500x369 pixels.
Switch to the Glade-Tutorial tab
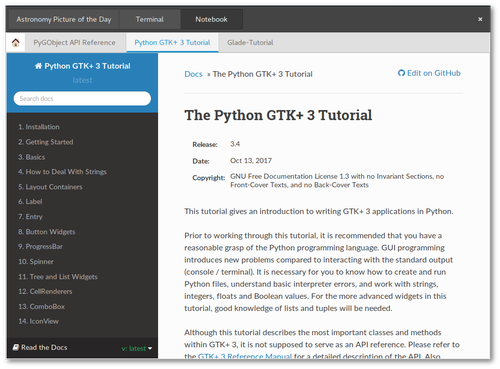[250, 43]
